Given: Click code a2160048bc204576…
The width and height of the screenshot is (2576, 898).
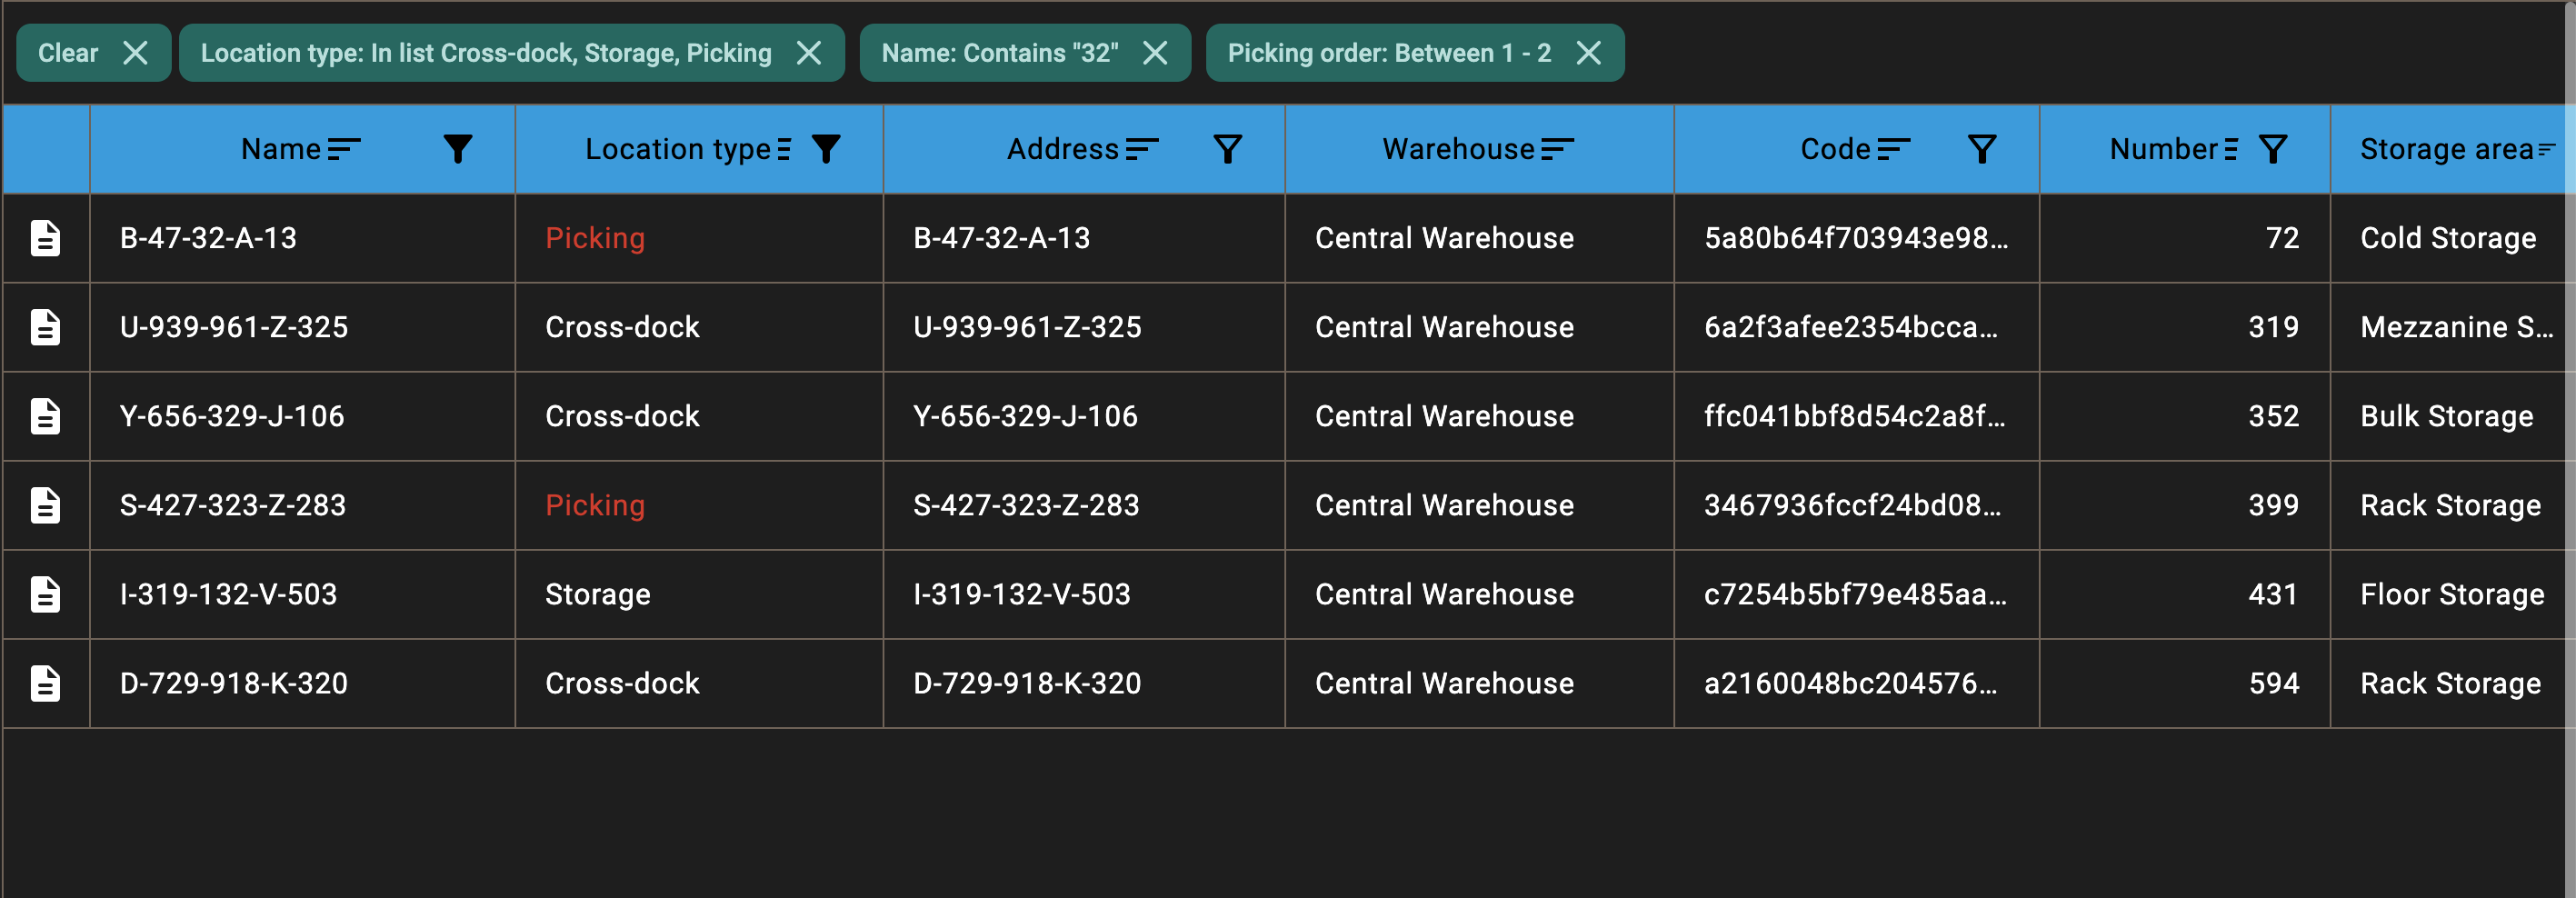Looking at the screenshot, I should 1851,683.
